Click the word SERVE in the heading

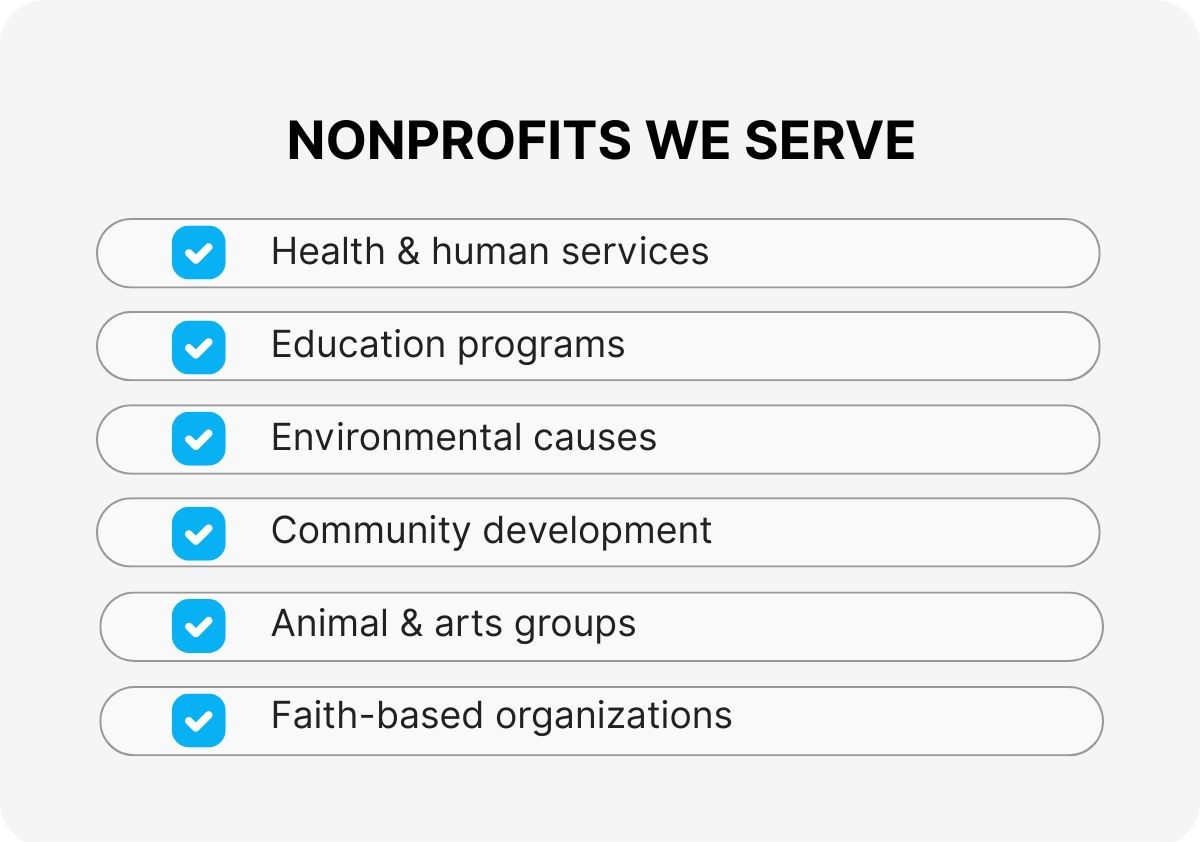tap(830, 140)
